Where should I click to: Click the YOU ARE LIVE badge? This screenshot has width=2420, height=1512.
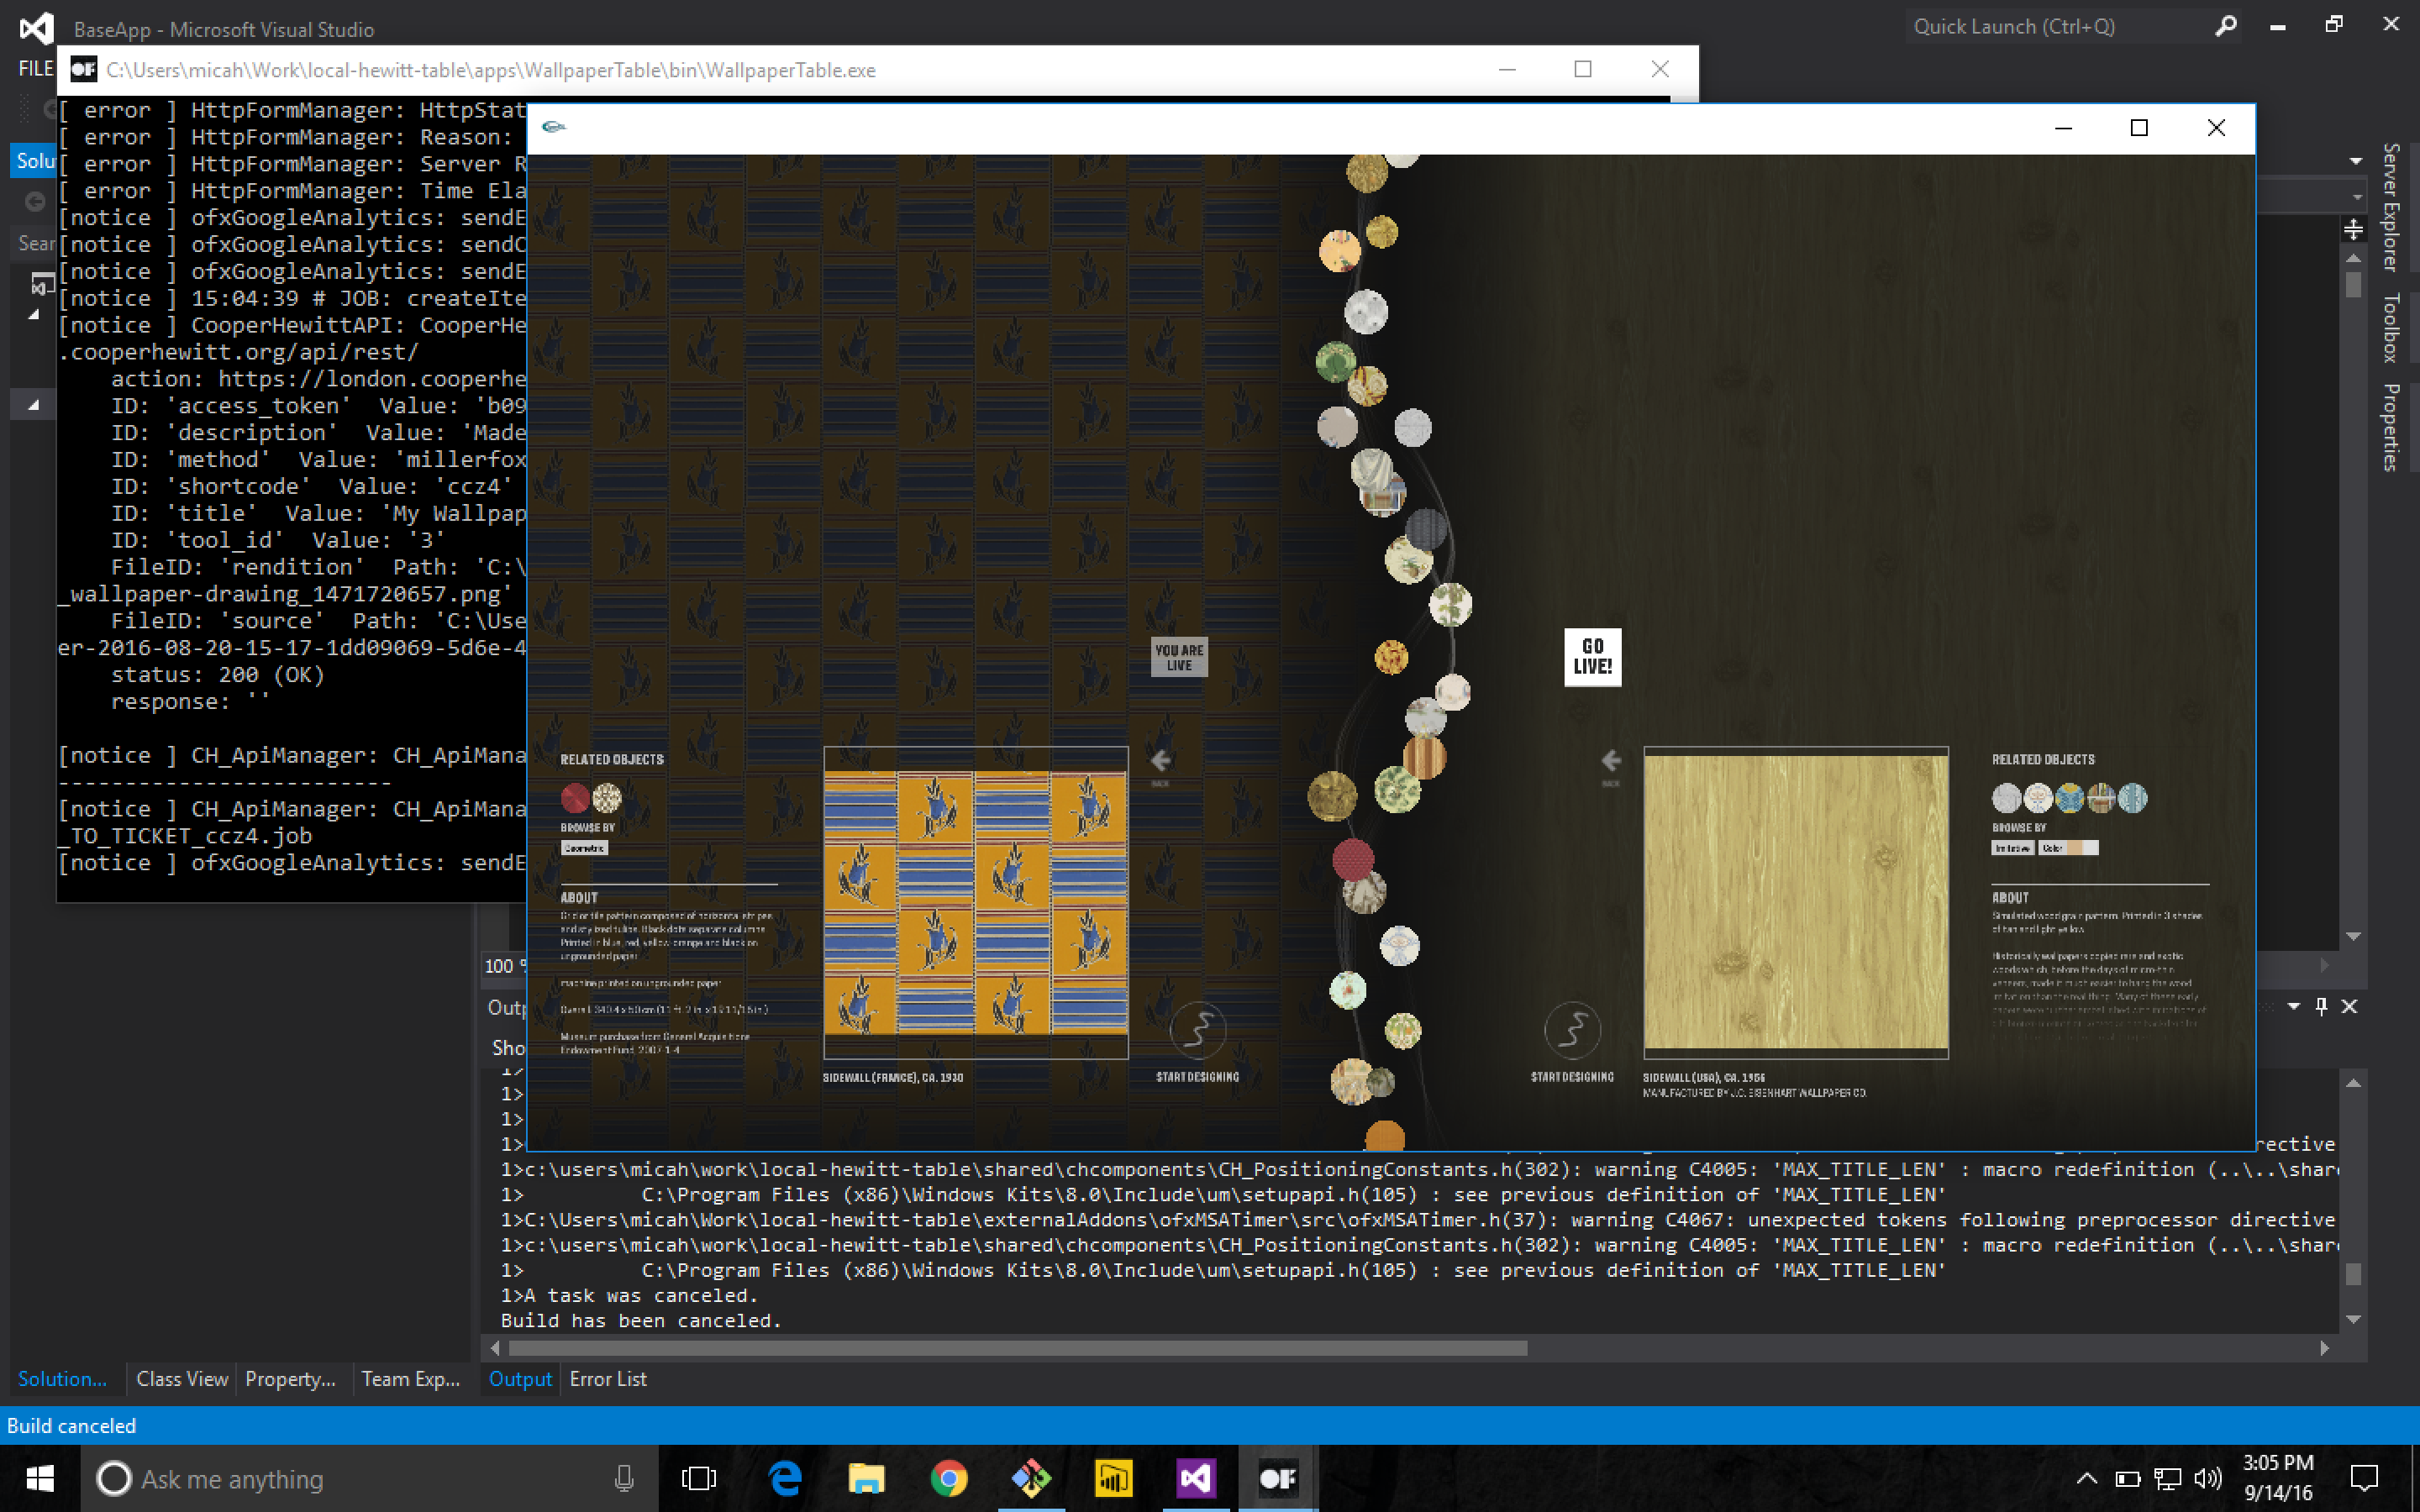[1179, 657]
